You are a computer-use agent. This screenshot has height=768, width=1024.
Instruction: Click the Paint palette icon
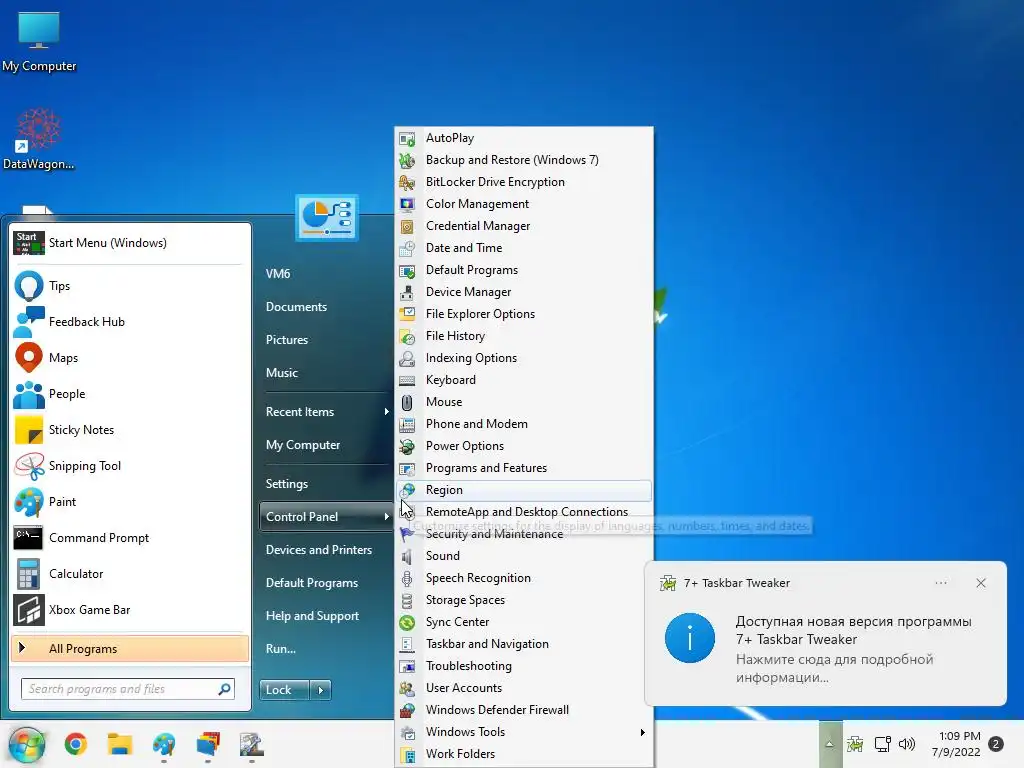29,502
